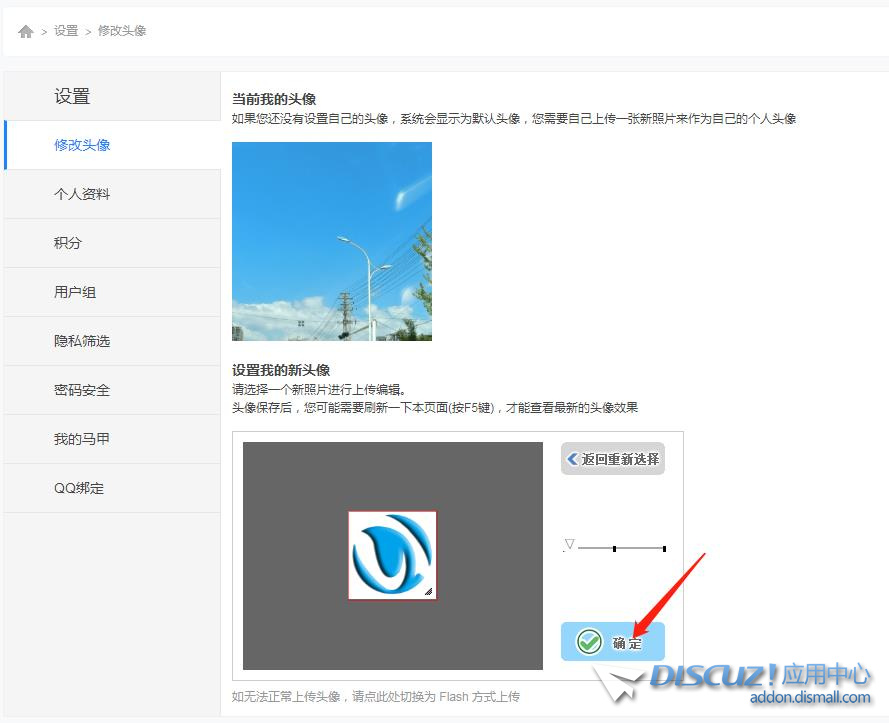Click the red-bordered crop selection box
Image resolution: width=889 pixels, height=723 pixels.
[x=392, y=555]
